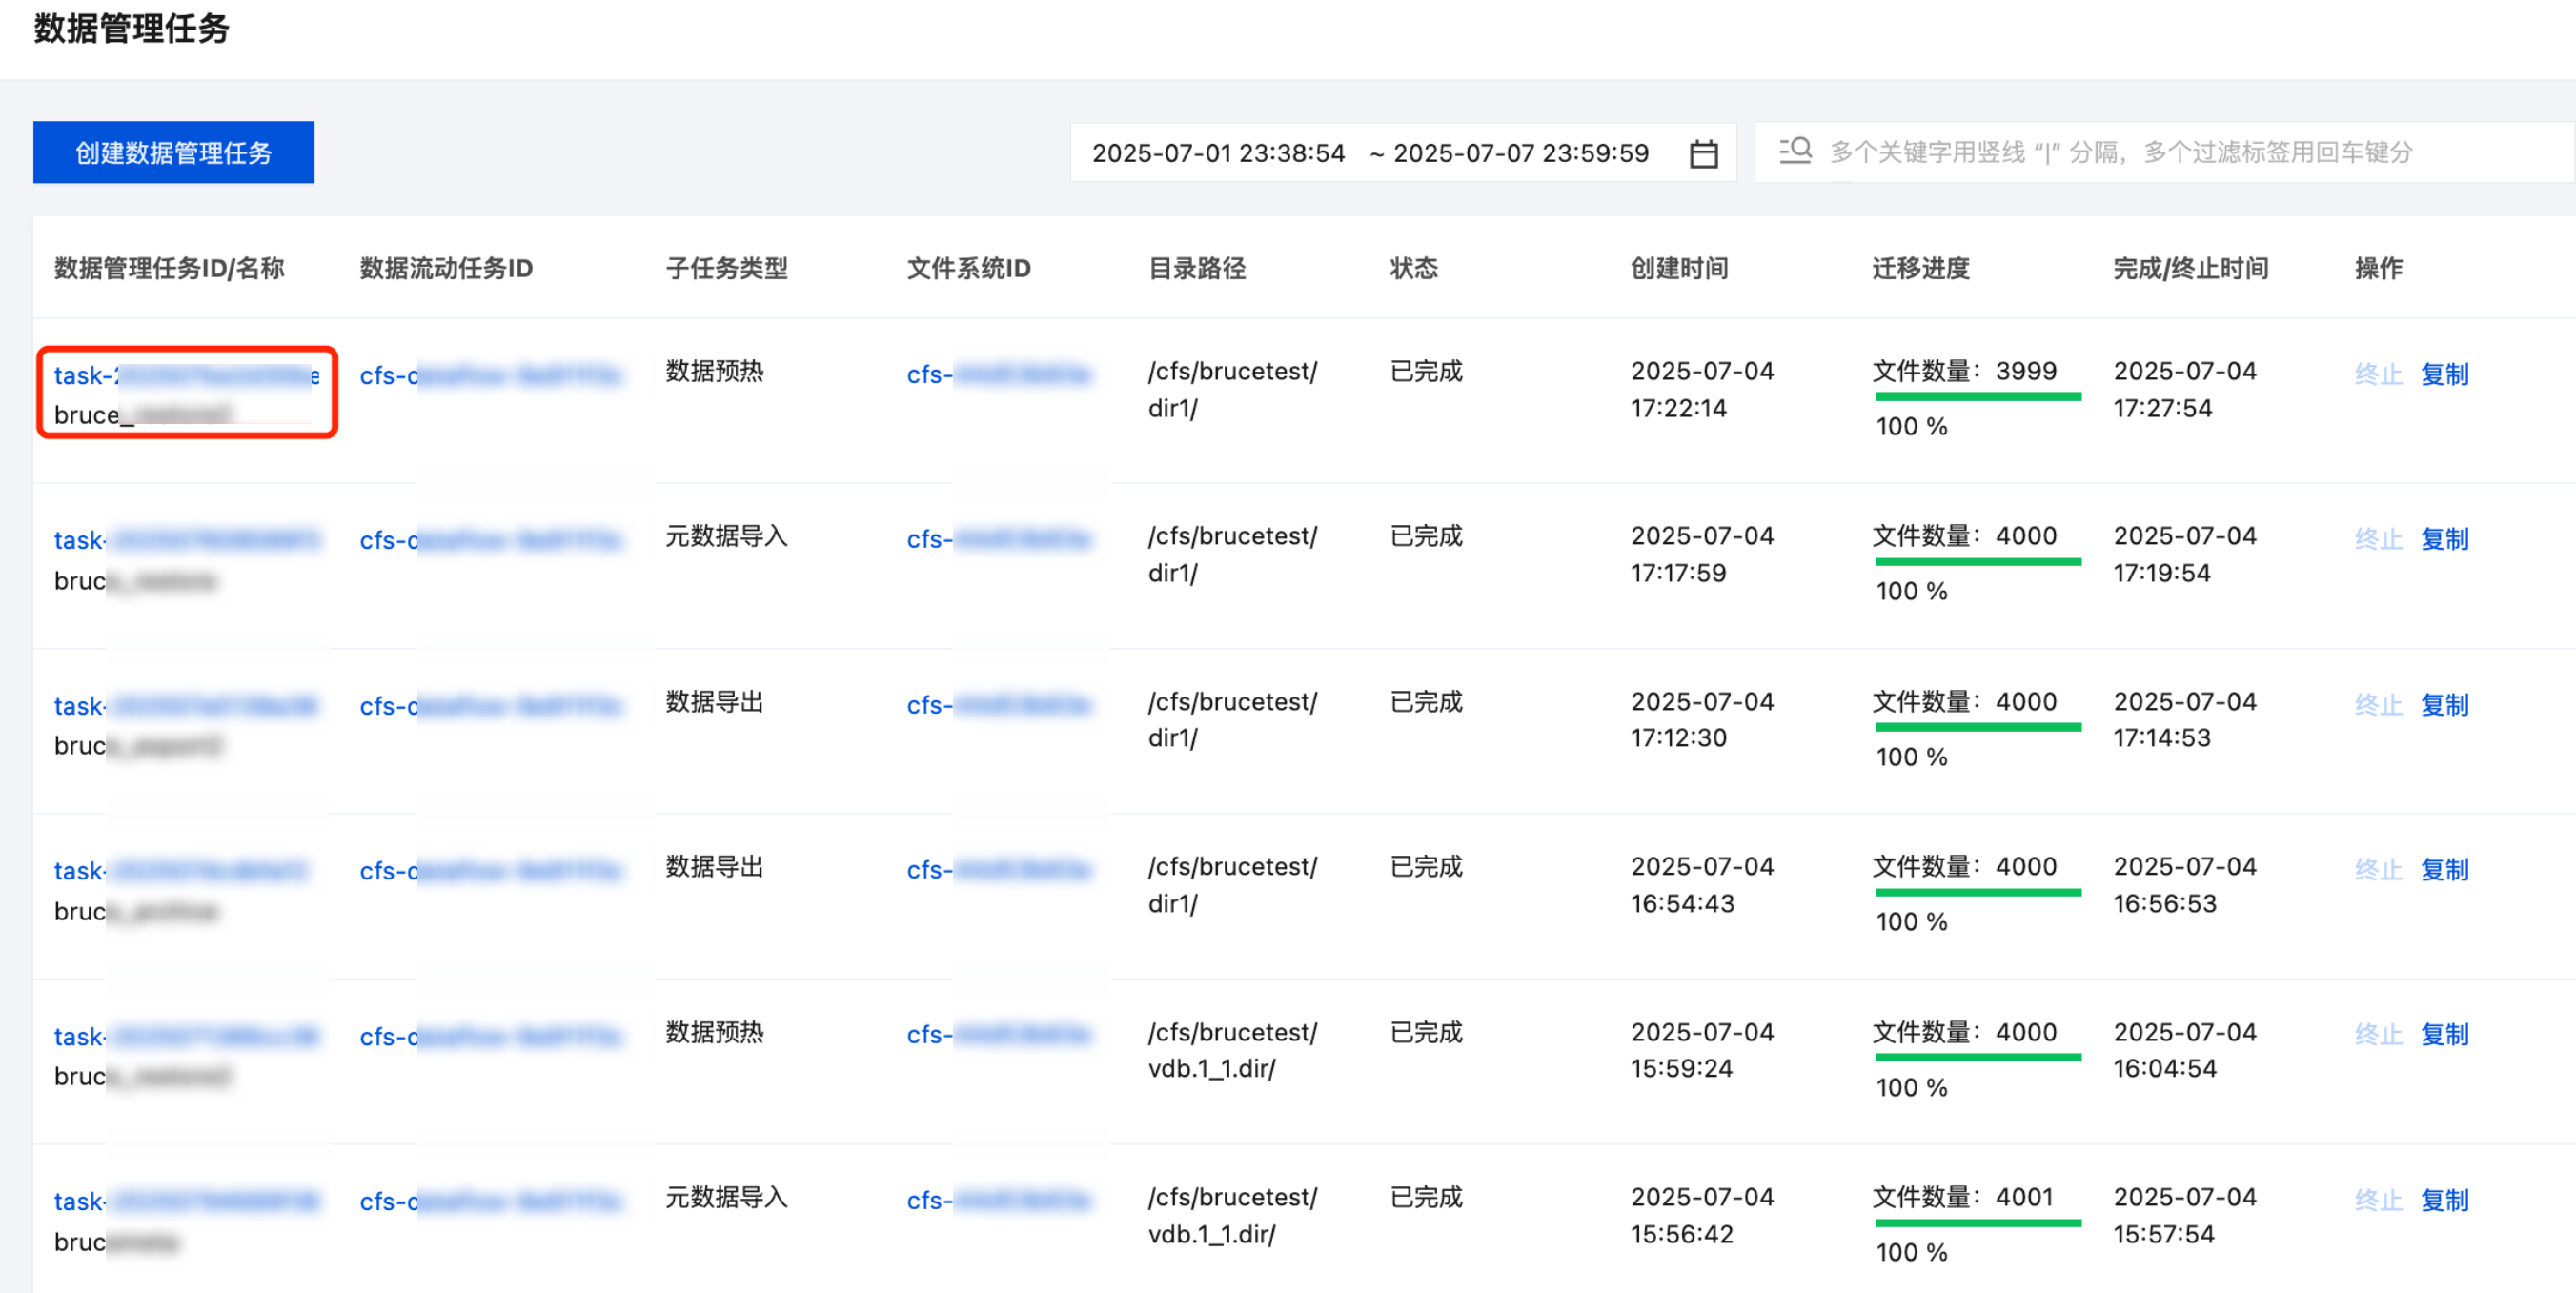The image size is (2576, 1293).
Task: Click the calendar icon in date range
Action: [1703, 154]
